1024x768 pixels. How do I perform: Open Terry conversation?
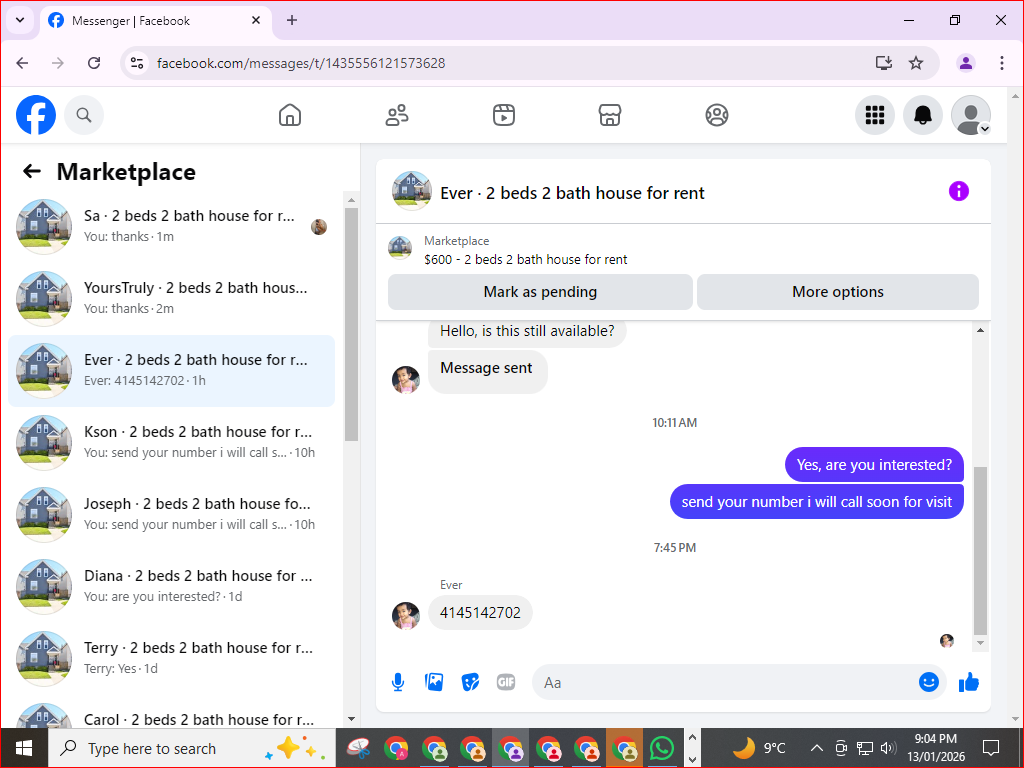coord(172,658)
